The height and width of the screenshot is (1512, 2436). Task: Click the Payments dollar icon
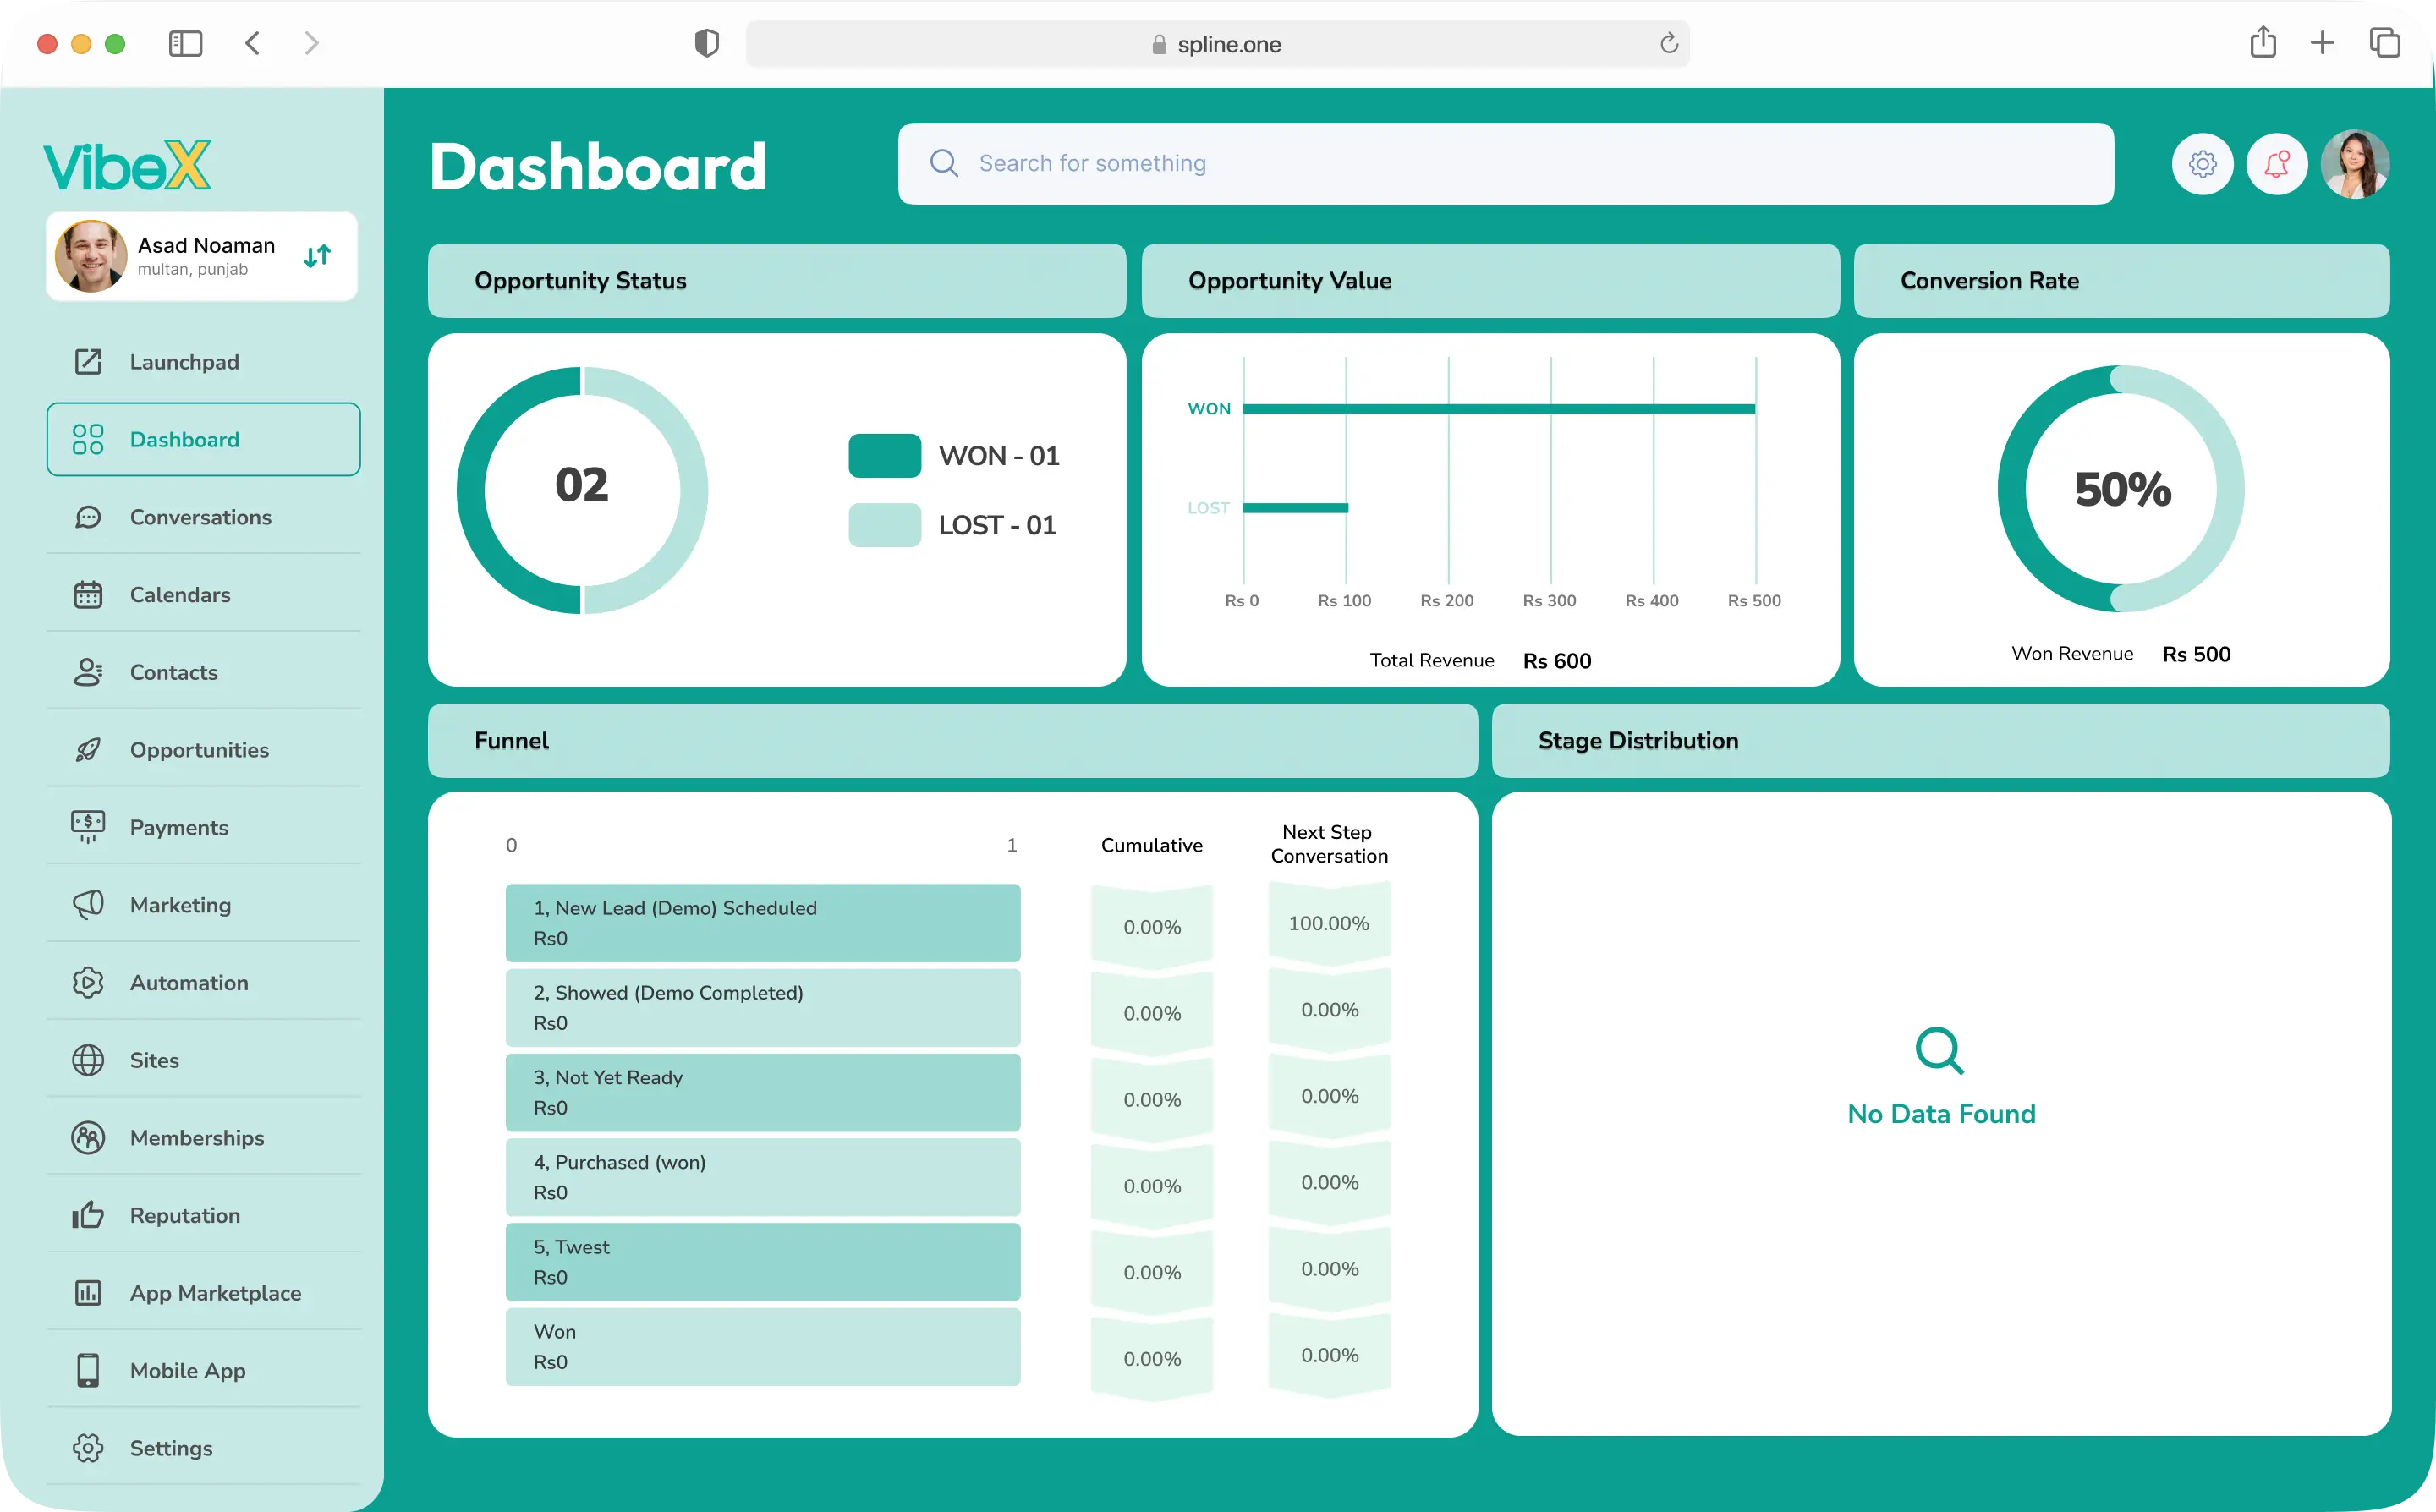coord(88,827)
